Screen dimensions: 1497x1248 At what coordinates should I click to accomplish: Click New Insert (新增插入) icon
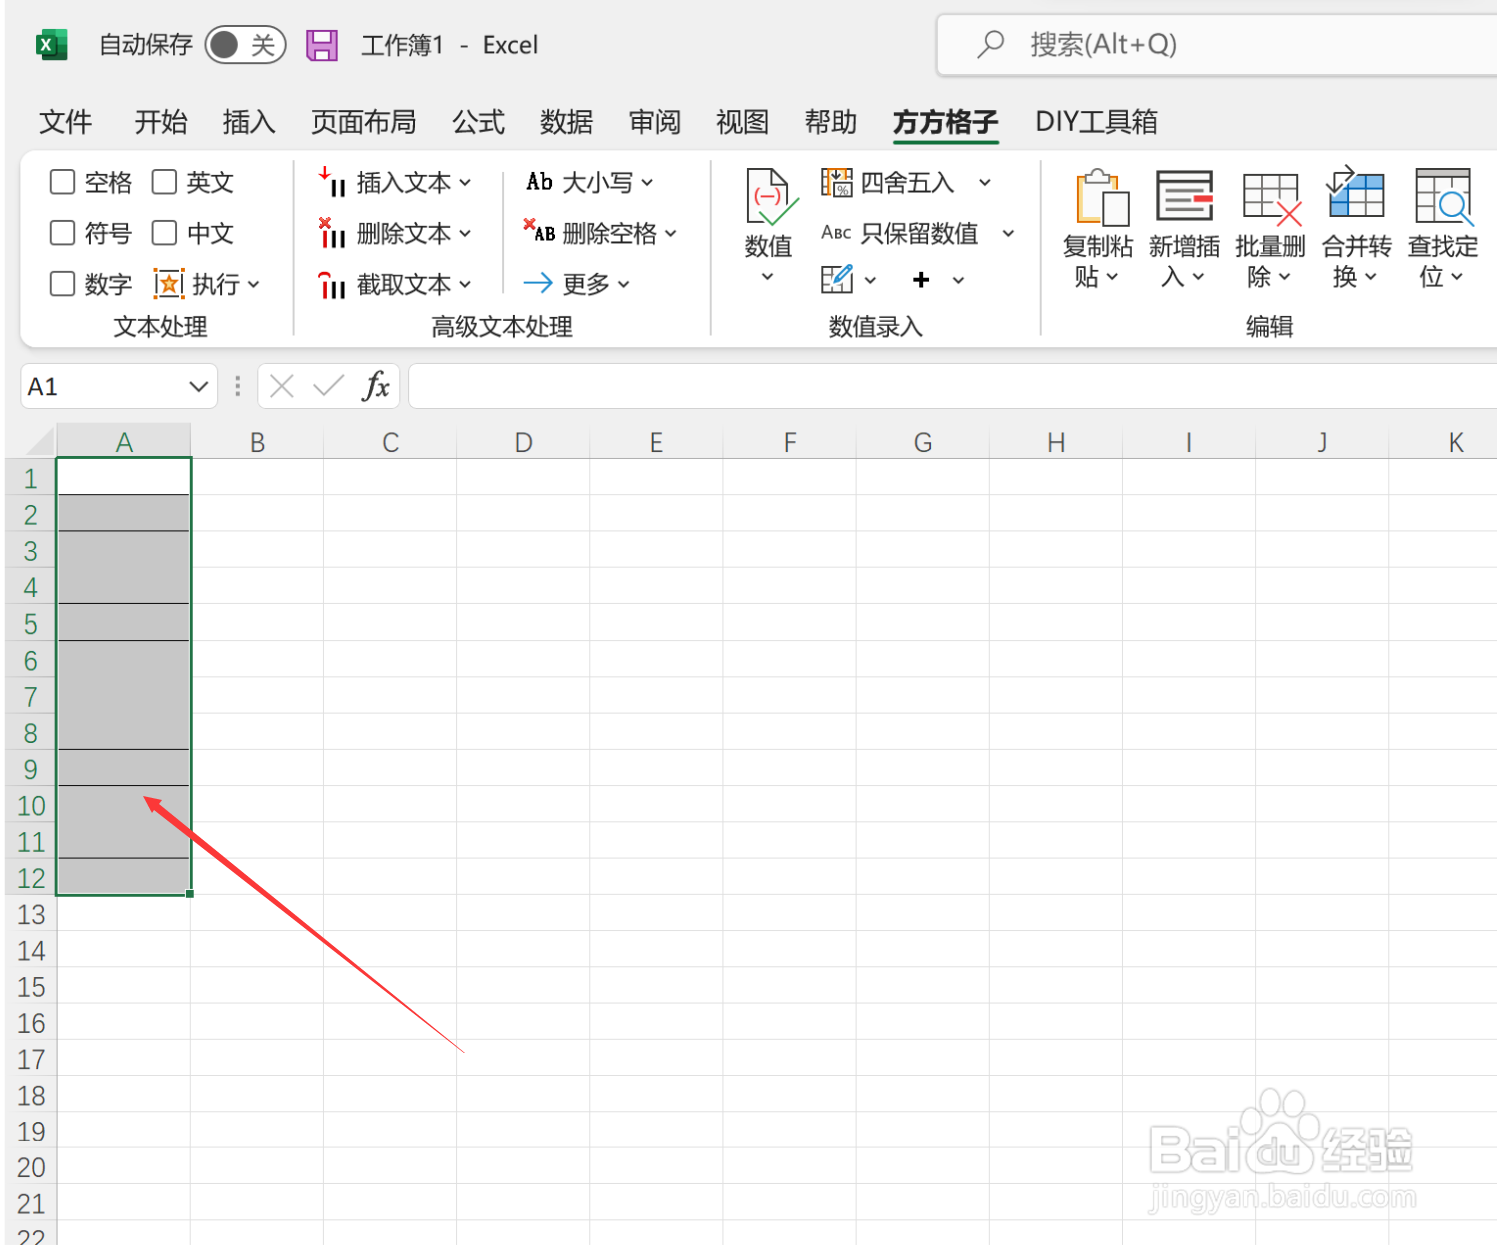1184,195
